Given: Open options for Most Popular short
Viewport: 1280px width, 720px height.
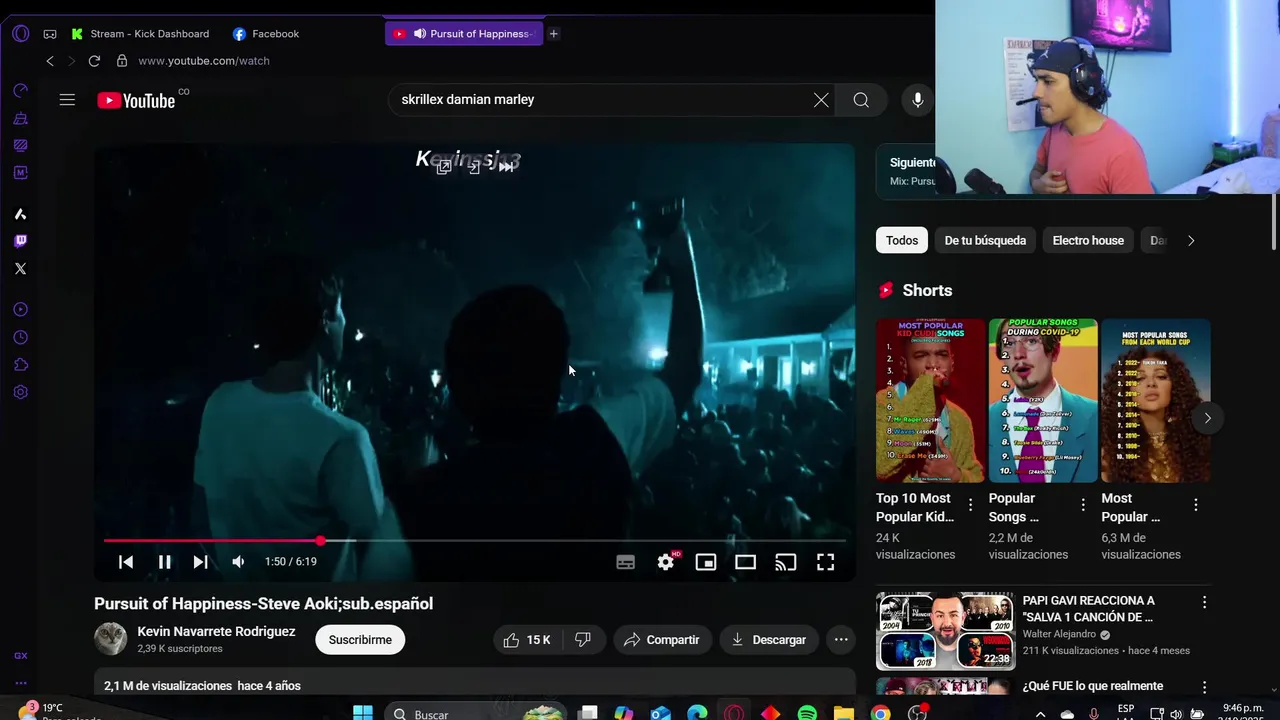Looking at the screenshot, I should click(x=1196, y=505).
